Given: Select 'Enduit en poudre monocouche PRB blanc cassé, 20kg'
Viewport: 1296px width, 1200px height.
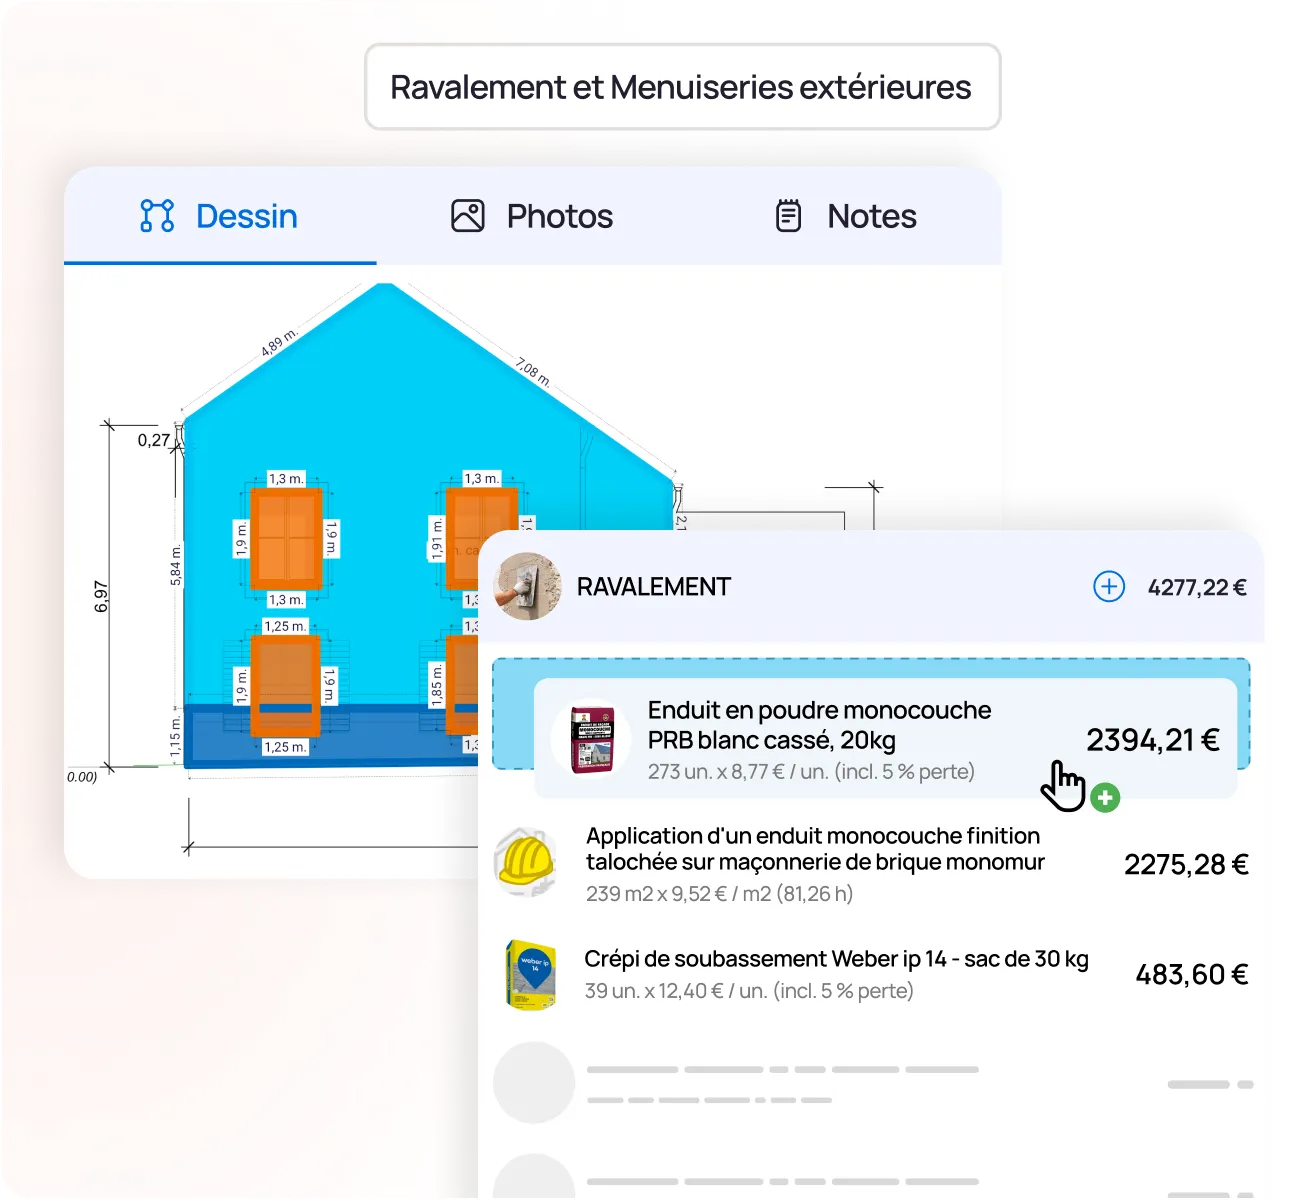Looking at the screenshot, I should tap(819, 725).
